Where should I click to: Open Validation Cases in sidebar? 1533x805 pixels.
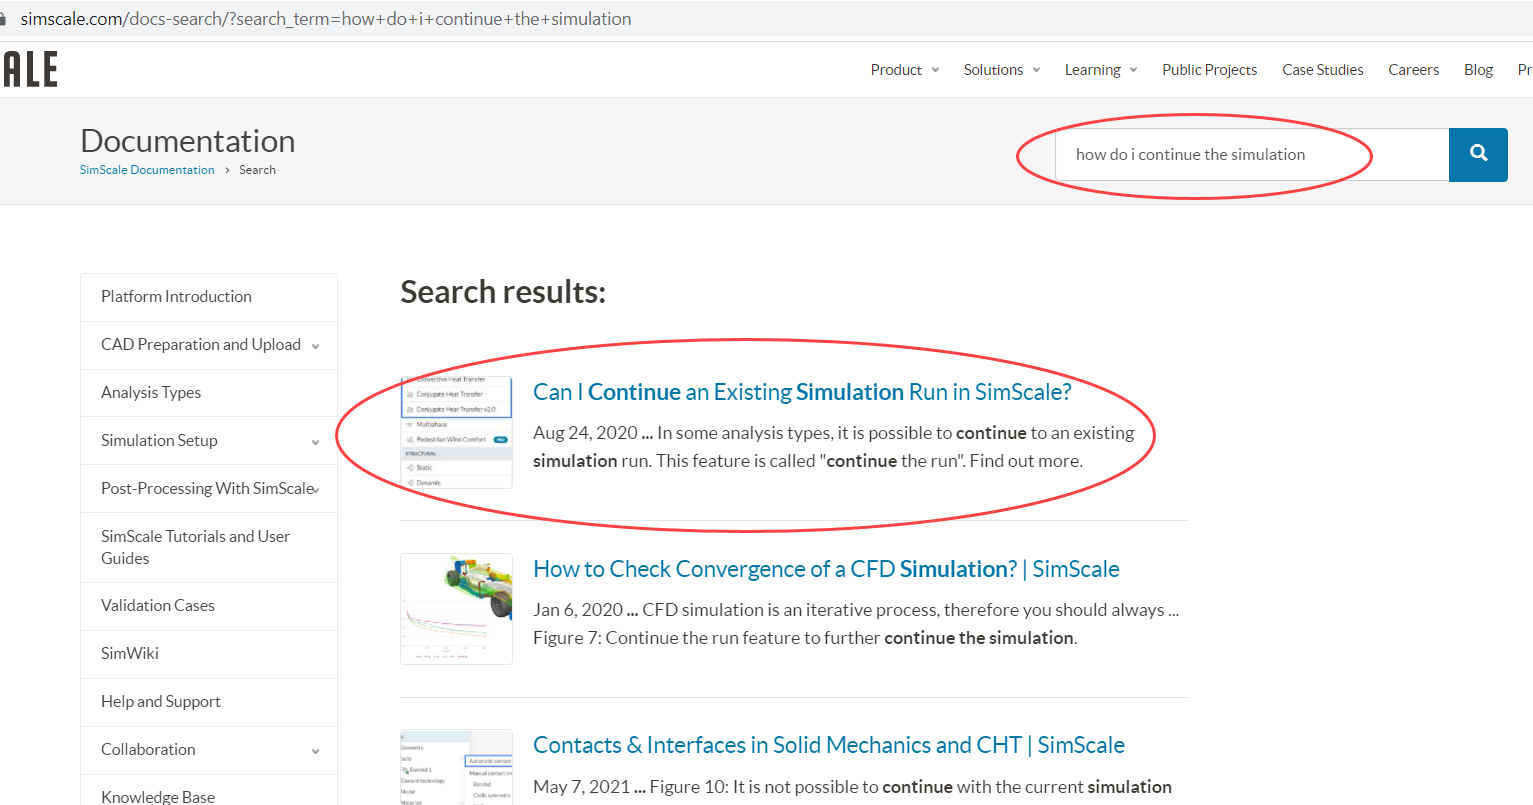[x=209, y=606]
